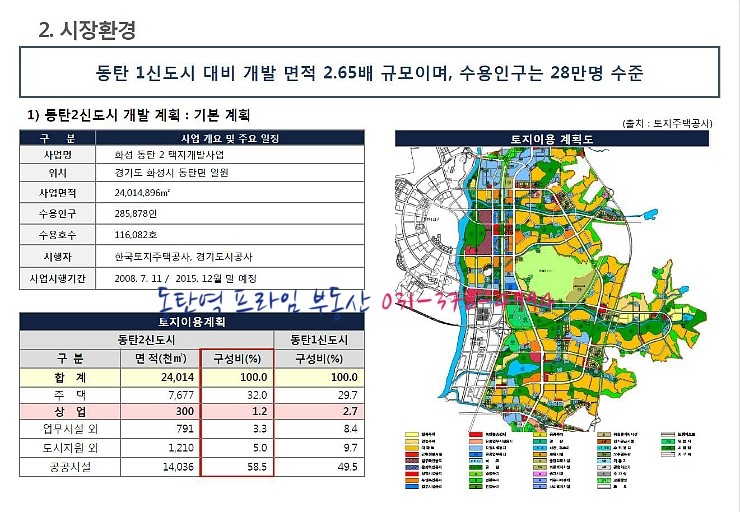Click the headline '동탄 1신도시 대비 개발 면적 2.65배' box

[x=370, y=72]
